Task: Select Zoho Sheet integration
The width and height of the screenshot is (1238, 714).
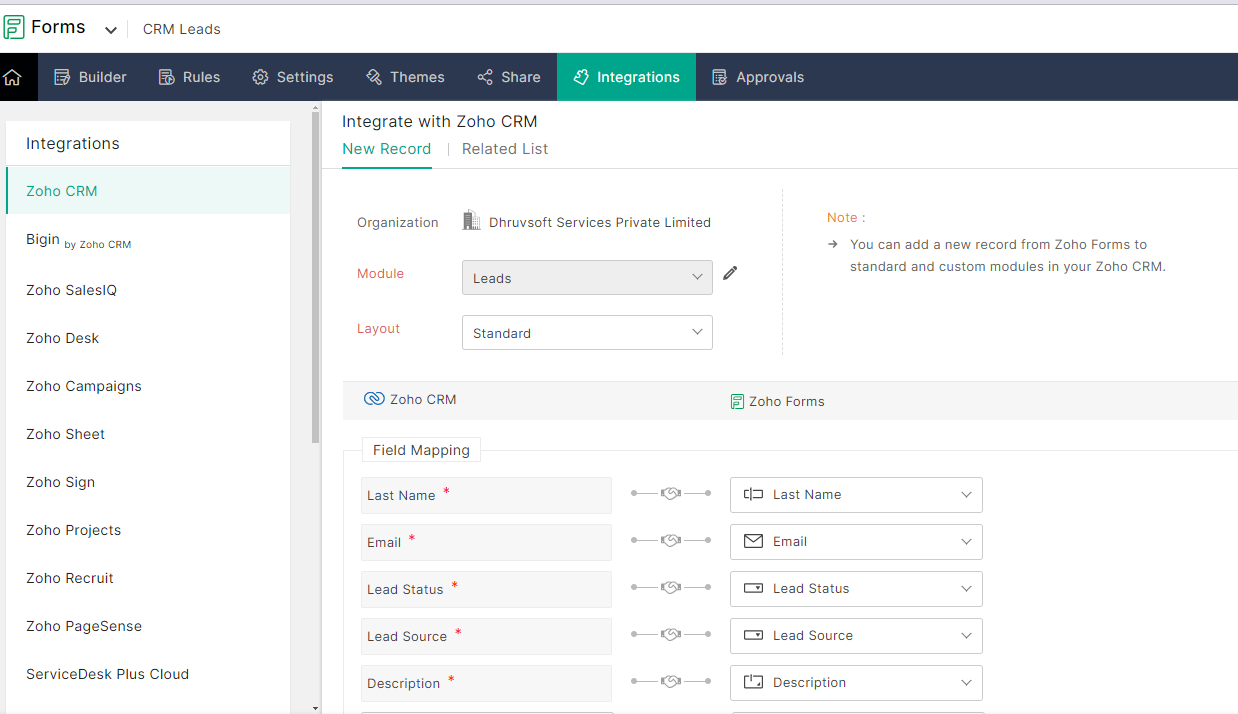Action: (148, 434)
